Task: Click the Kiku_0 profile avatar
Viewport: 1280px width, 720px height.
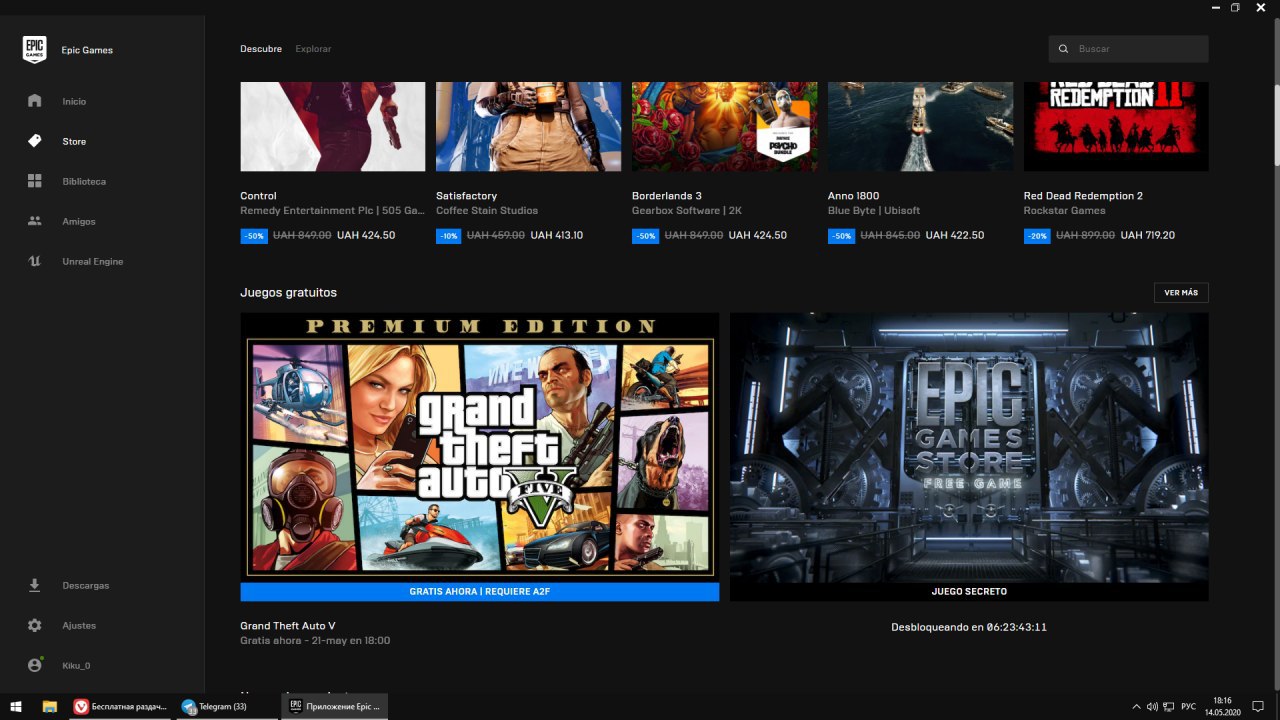Action: coord(35,665)
